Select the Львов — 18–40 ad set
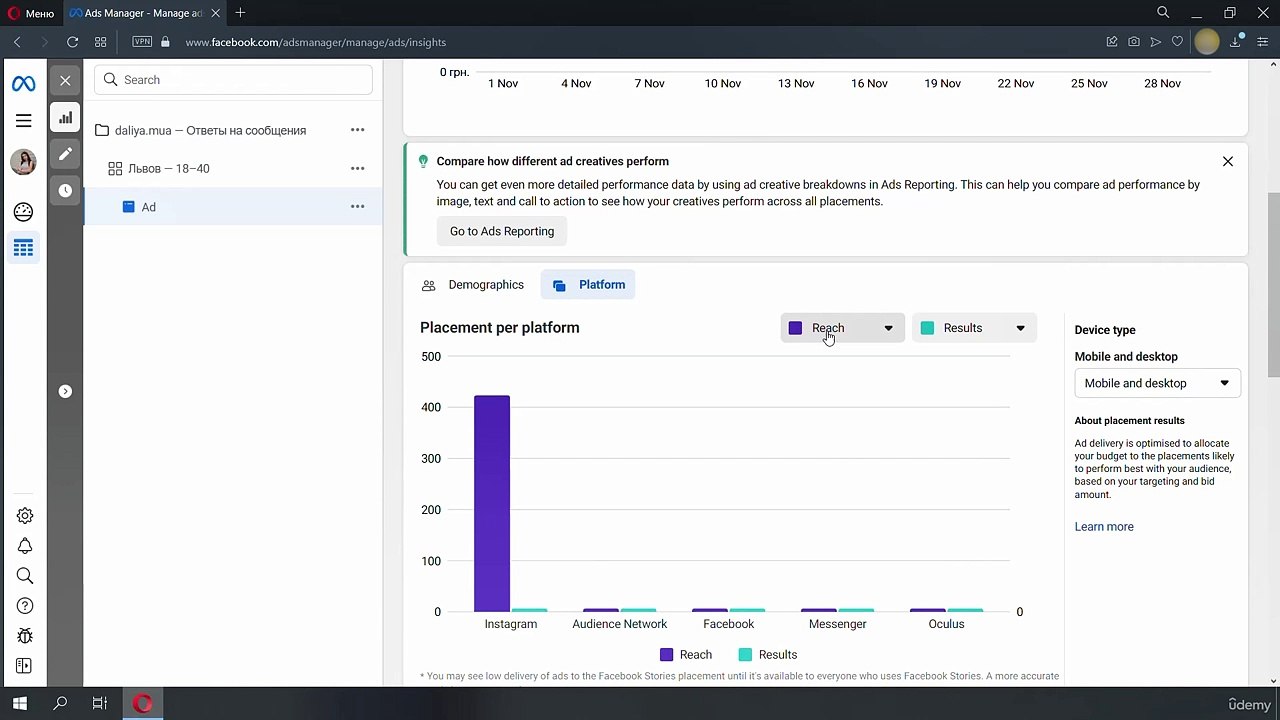 coord(233,168)
